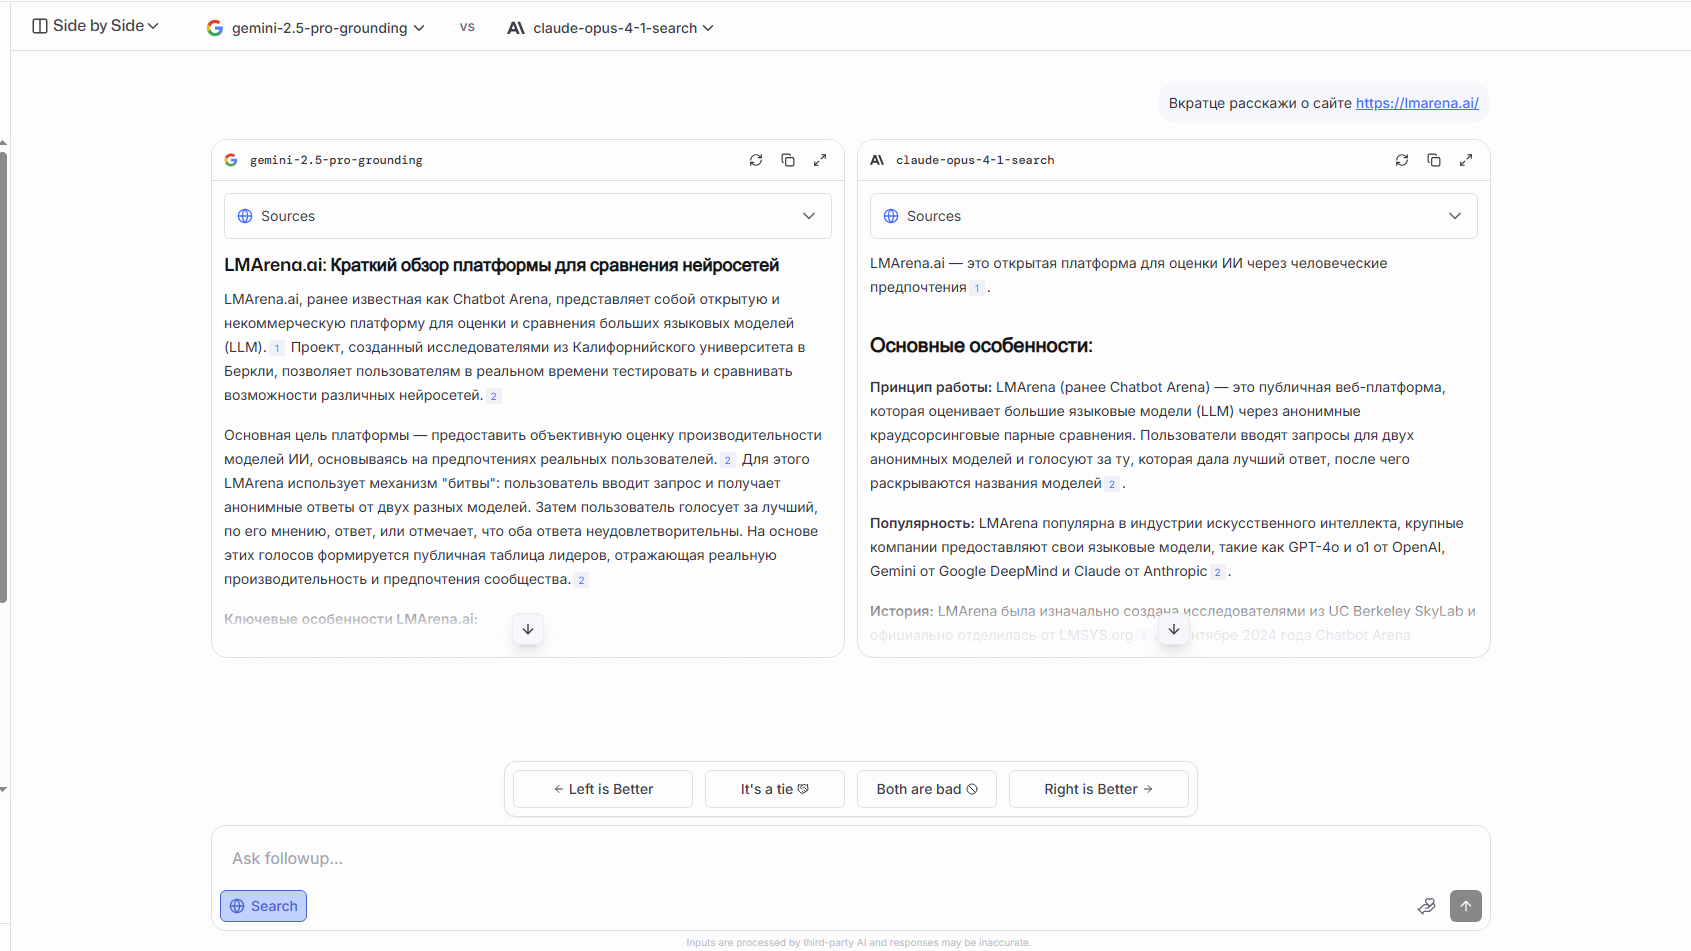This screenshot has height=951, width=1691.
Task: Copy the claude-opus-4-1-search response
Action: coord(1434,159)
